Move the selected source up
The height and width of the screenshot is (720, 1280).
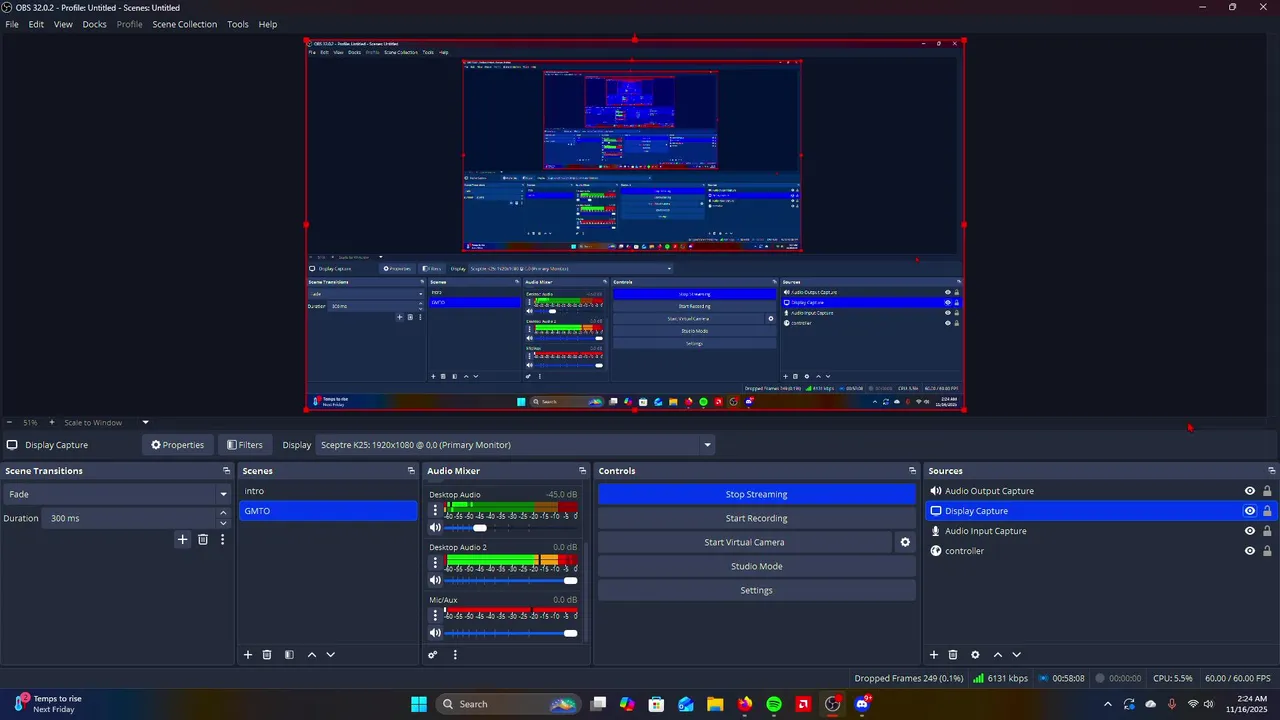tap(998, 655)
